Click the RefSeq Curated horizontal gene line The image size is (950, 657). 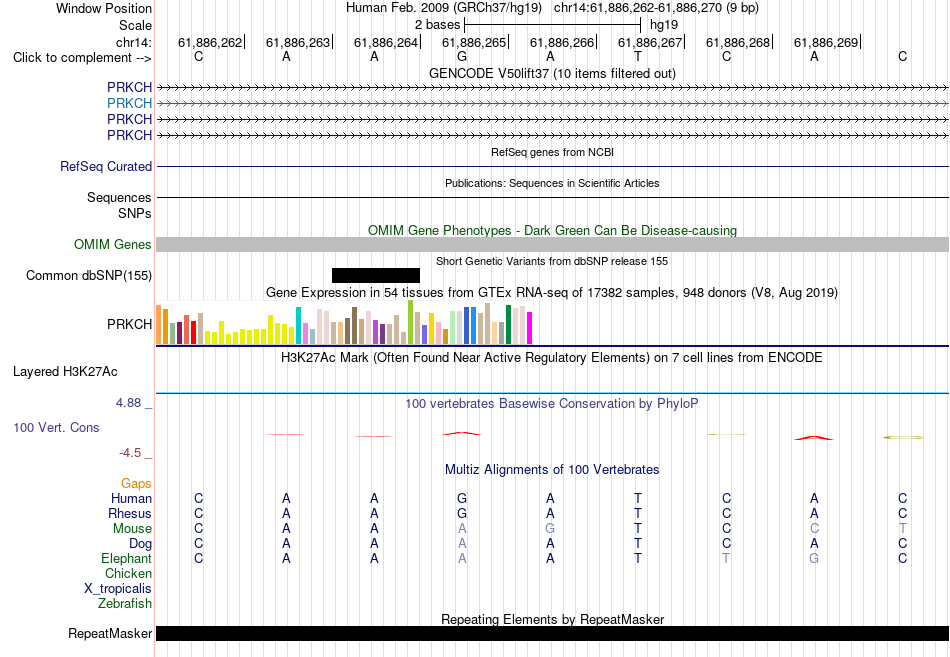pos(552,166)
